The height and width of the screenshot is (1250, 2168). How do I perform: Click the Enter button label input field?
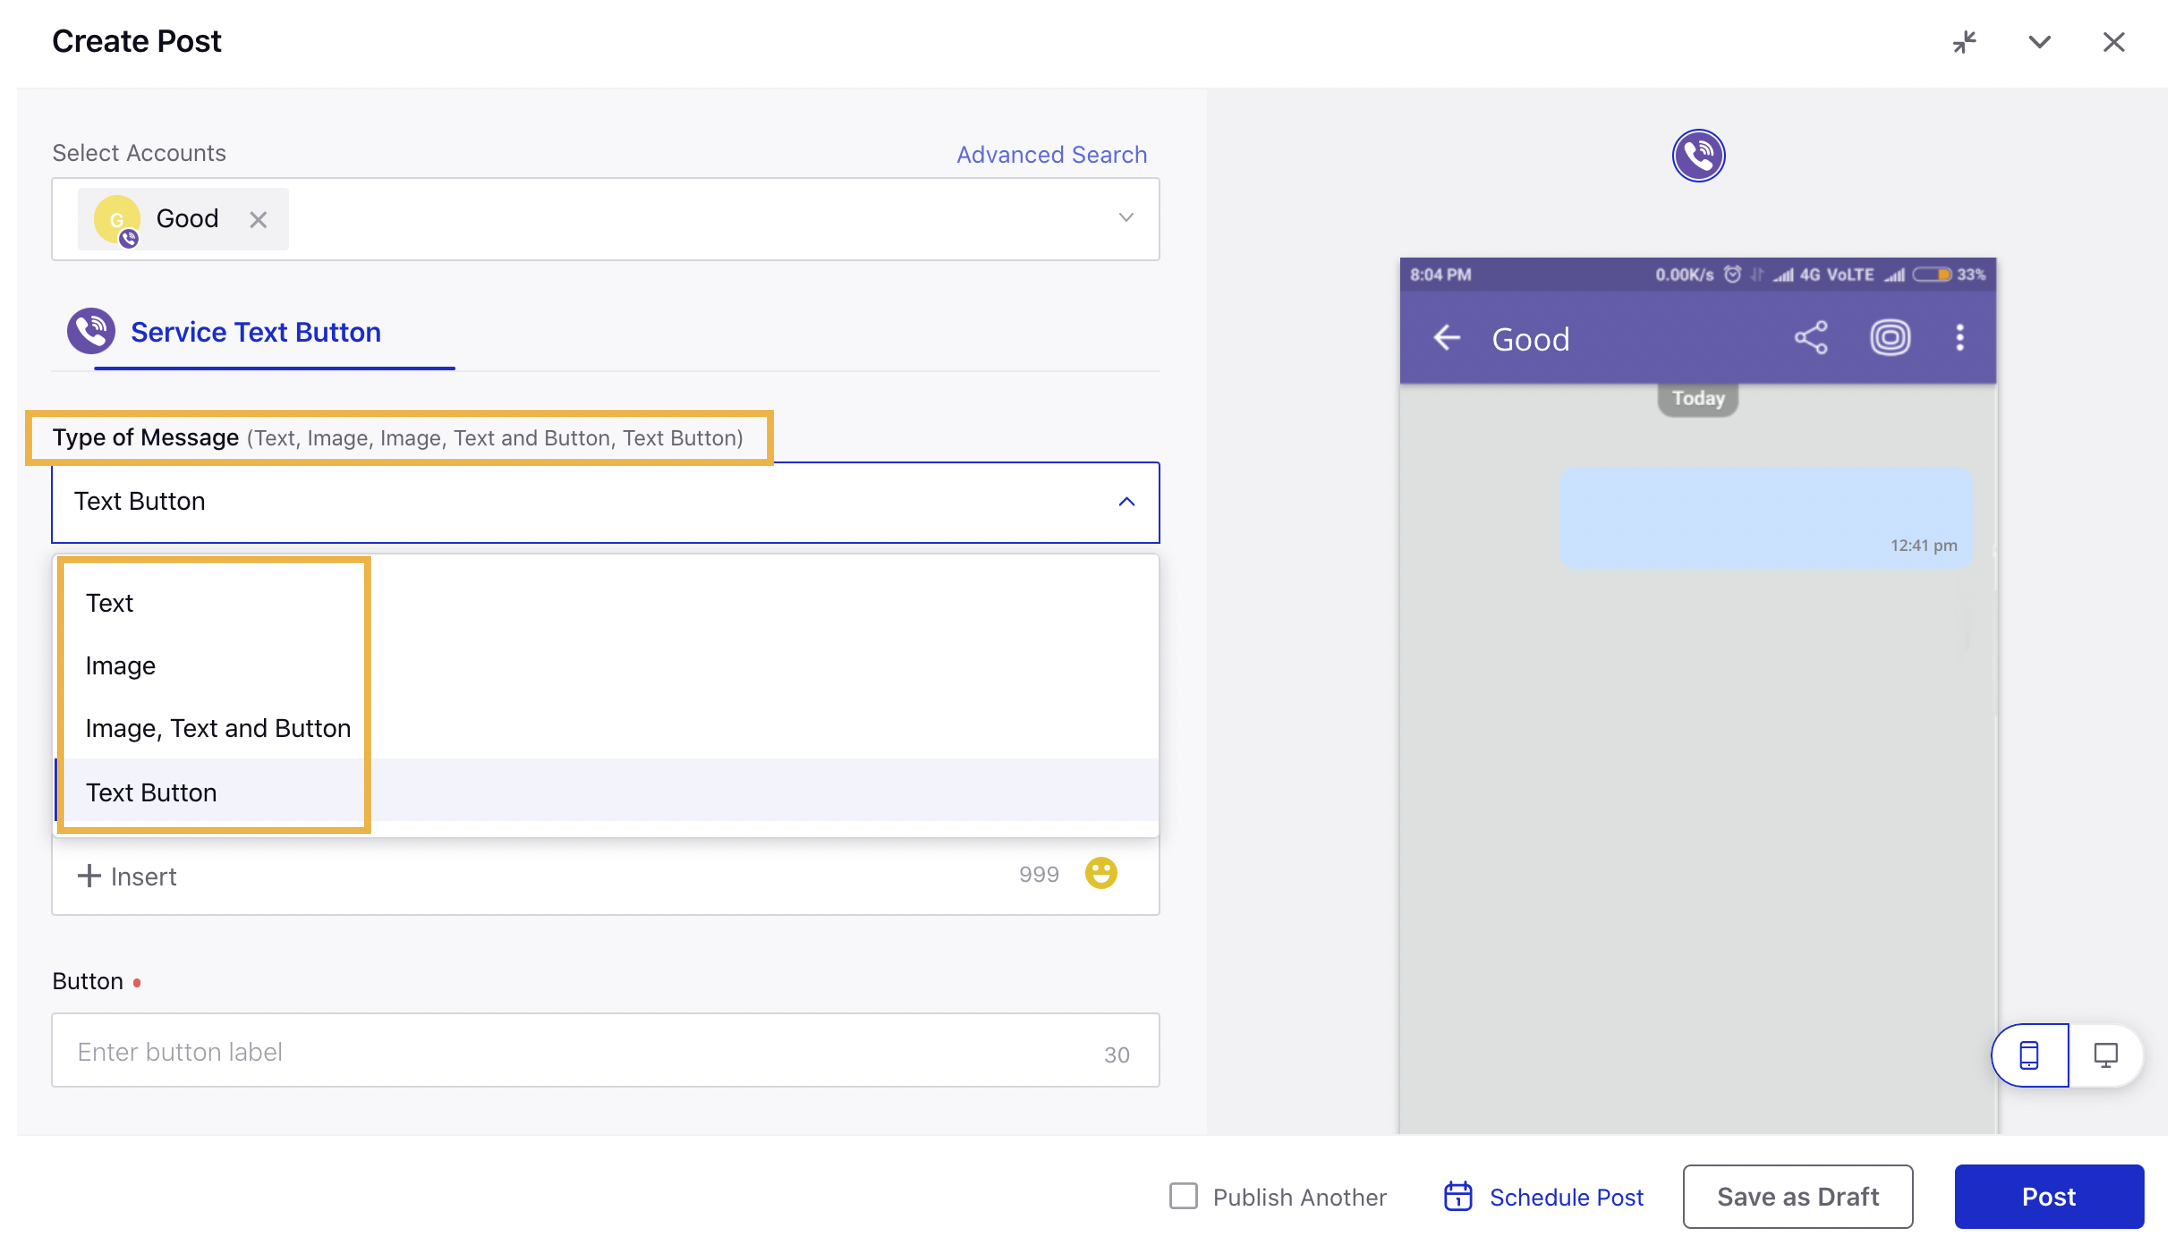click(x=606, y=1052)
